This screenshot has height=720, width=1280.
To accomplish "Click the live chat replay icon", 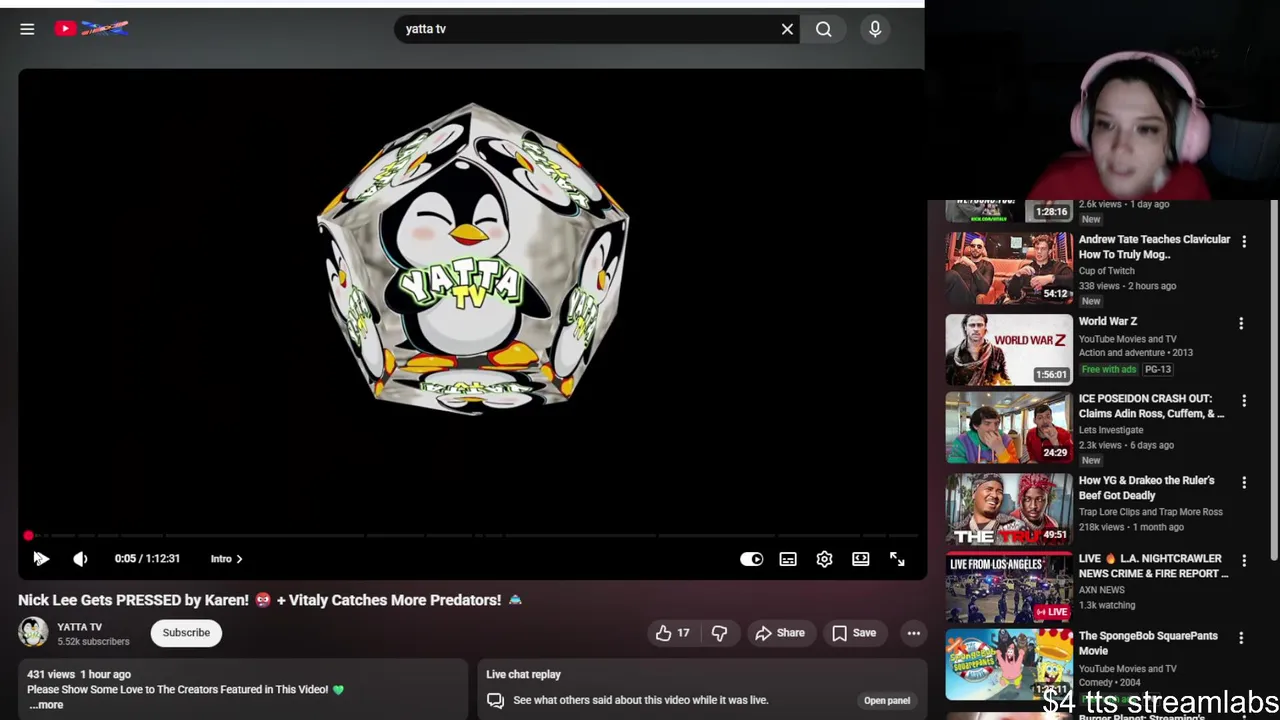I will [495, 700].
